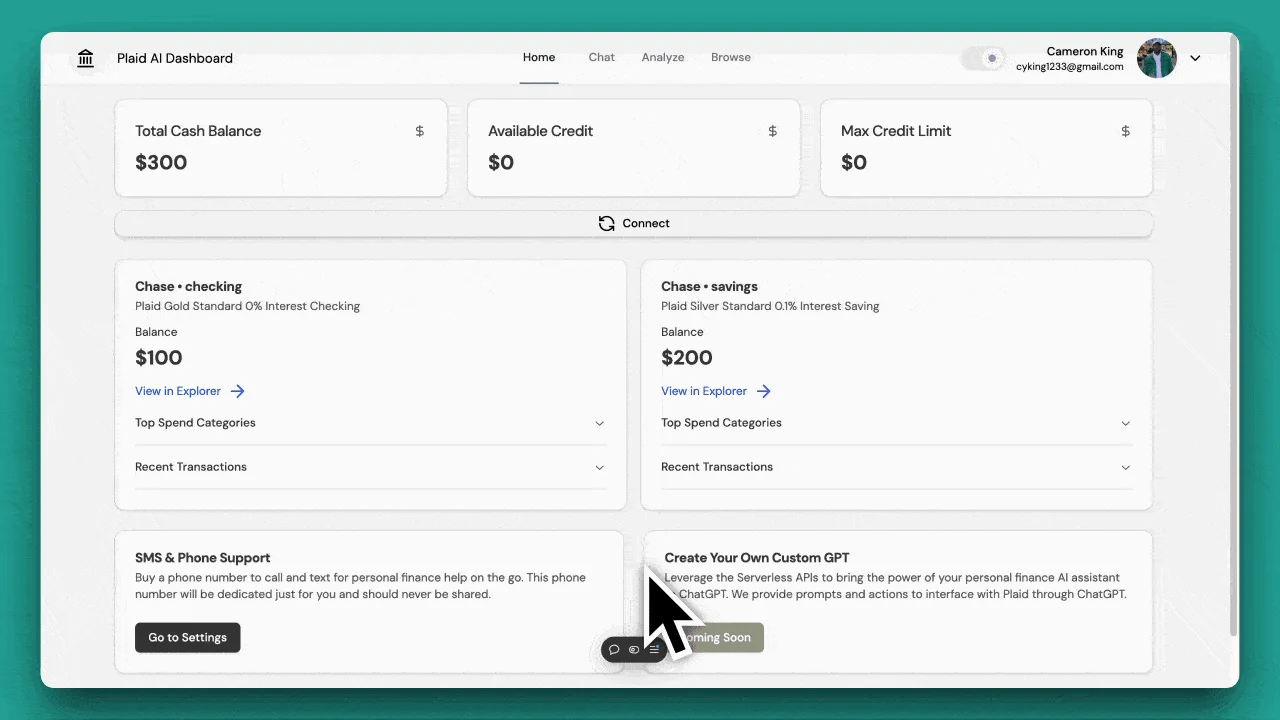Click the toggle icon in floating toolbar
1280x720 pixels.
pyautogui.click(x=634, y=650)
